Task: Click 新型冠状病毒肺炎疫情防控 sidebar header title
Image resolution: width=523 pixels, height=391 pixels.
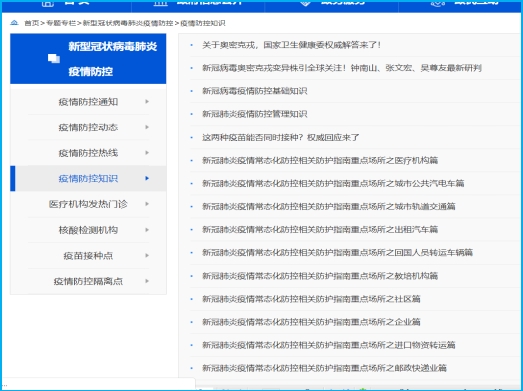Action: [113, 59]
